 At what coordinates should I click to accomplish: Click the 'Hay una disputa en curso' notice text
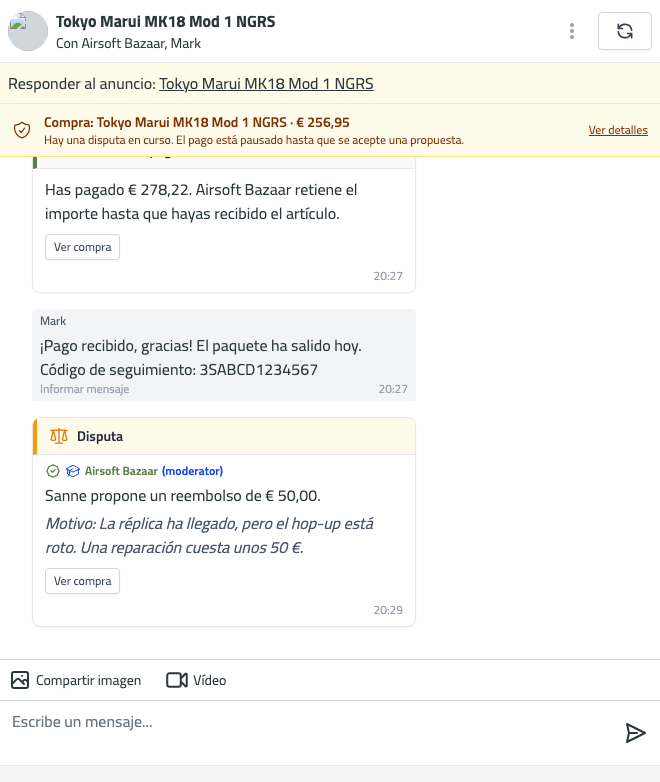(x=254, y=140)
